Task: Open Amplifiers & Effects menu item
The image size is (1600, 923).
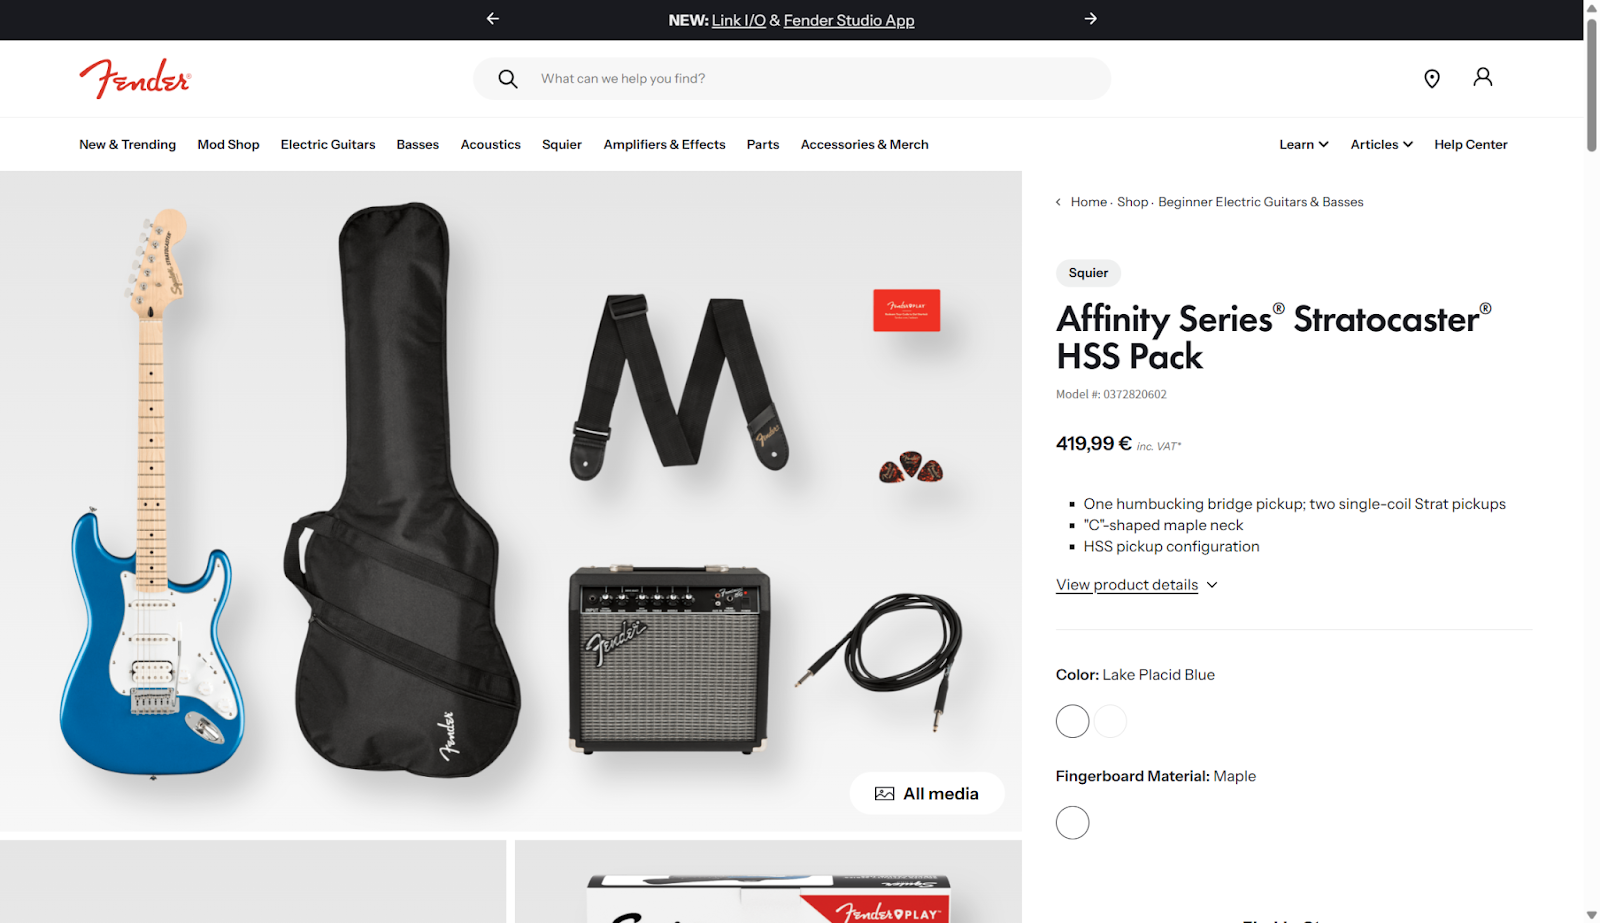Action: pyautogui.click(x=664, y=145)
